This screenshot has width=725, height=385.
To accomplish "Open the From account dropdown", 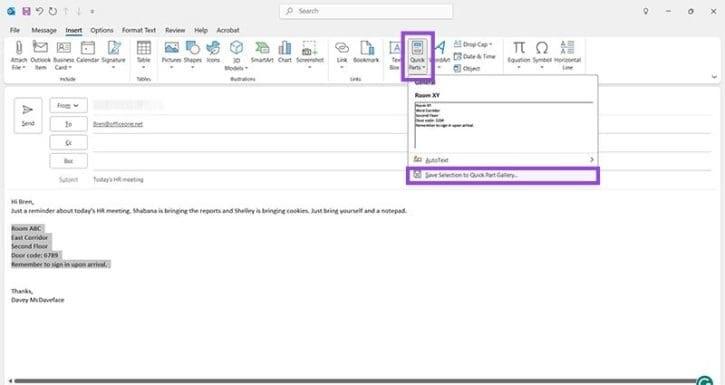I will tap(68, 105).
